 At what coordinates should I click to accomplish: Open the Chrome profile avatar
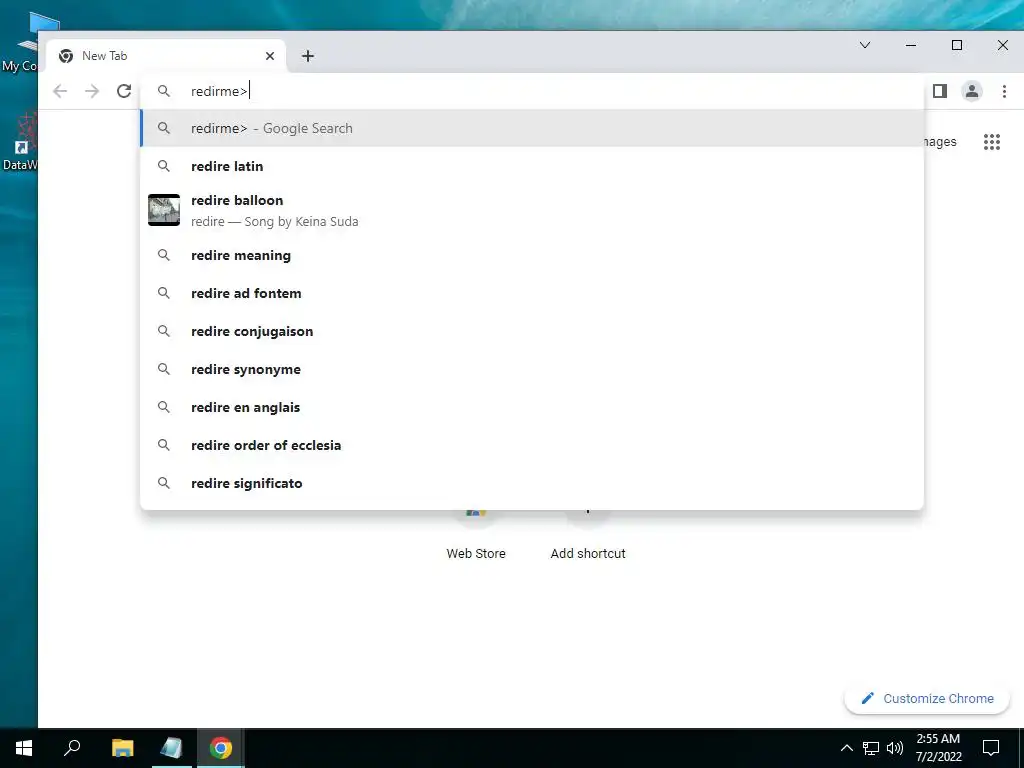pyautogui.click(x=972, y=91)
